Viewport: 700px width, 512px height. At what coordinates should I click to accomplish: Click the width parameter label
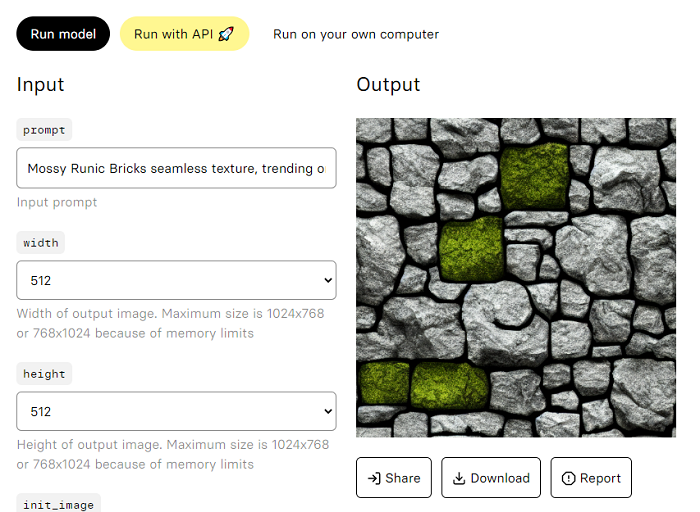(41, 243)
